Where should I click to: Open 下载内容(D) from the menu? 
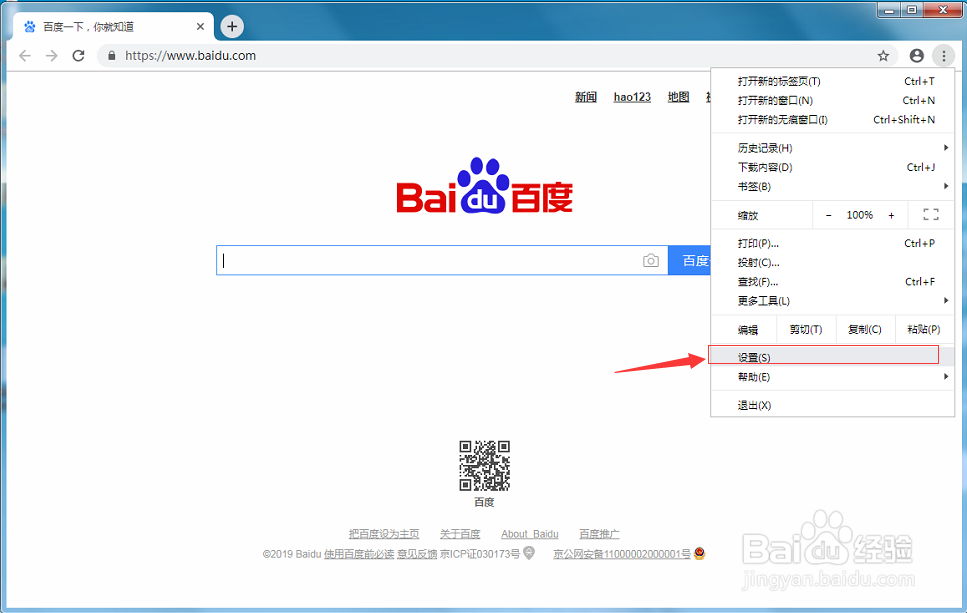click(833, 167)
